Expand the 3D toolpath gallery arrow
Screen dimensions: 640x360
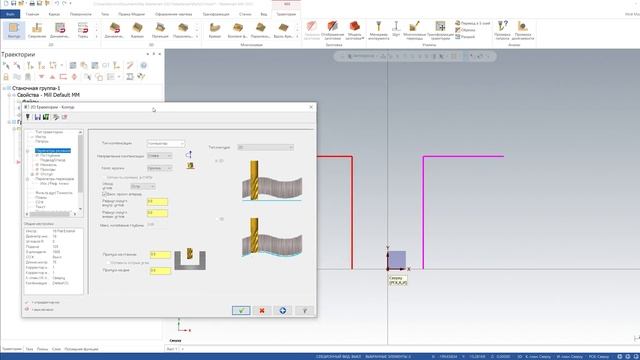(197, 37)
